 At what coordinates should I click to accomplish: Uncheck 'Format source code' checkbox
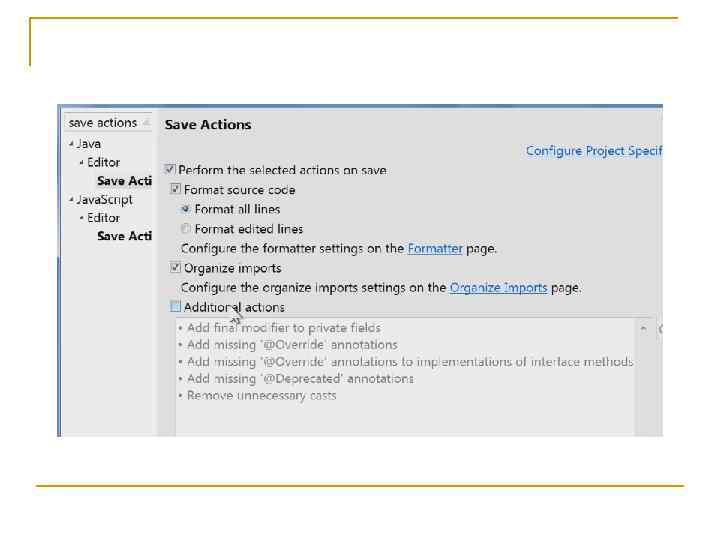176,190
